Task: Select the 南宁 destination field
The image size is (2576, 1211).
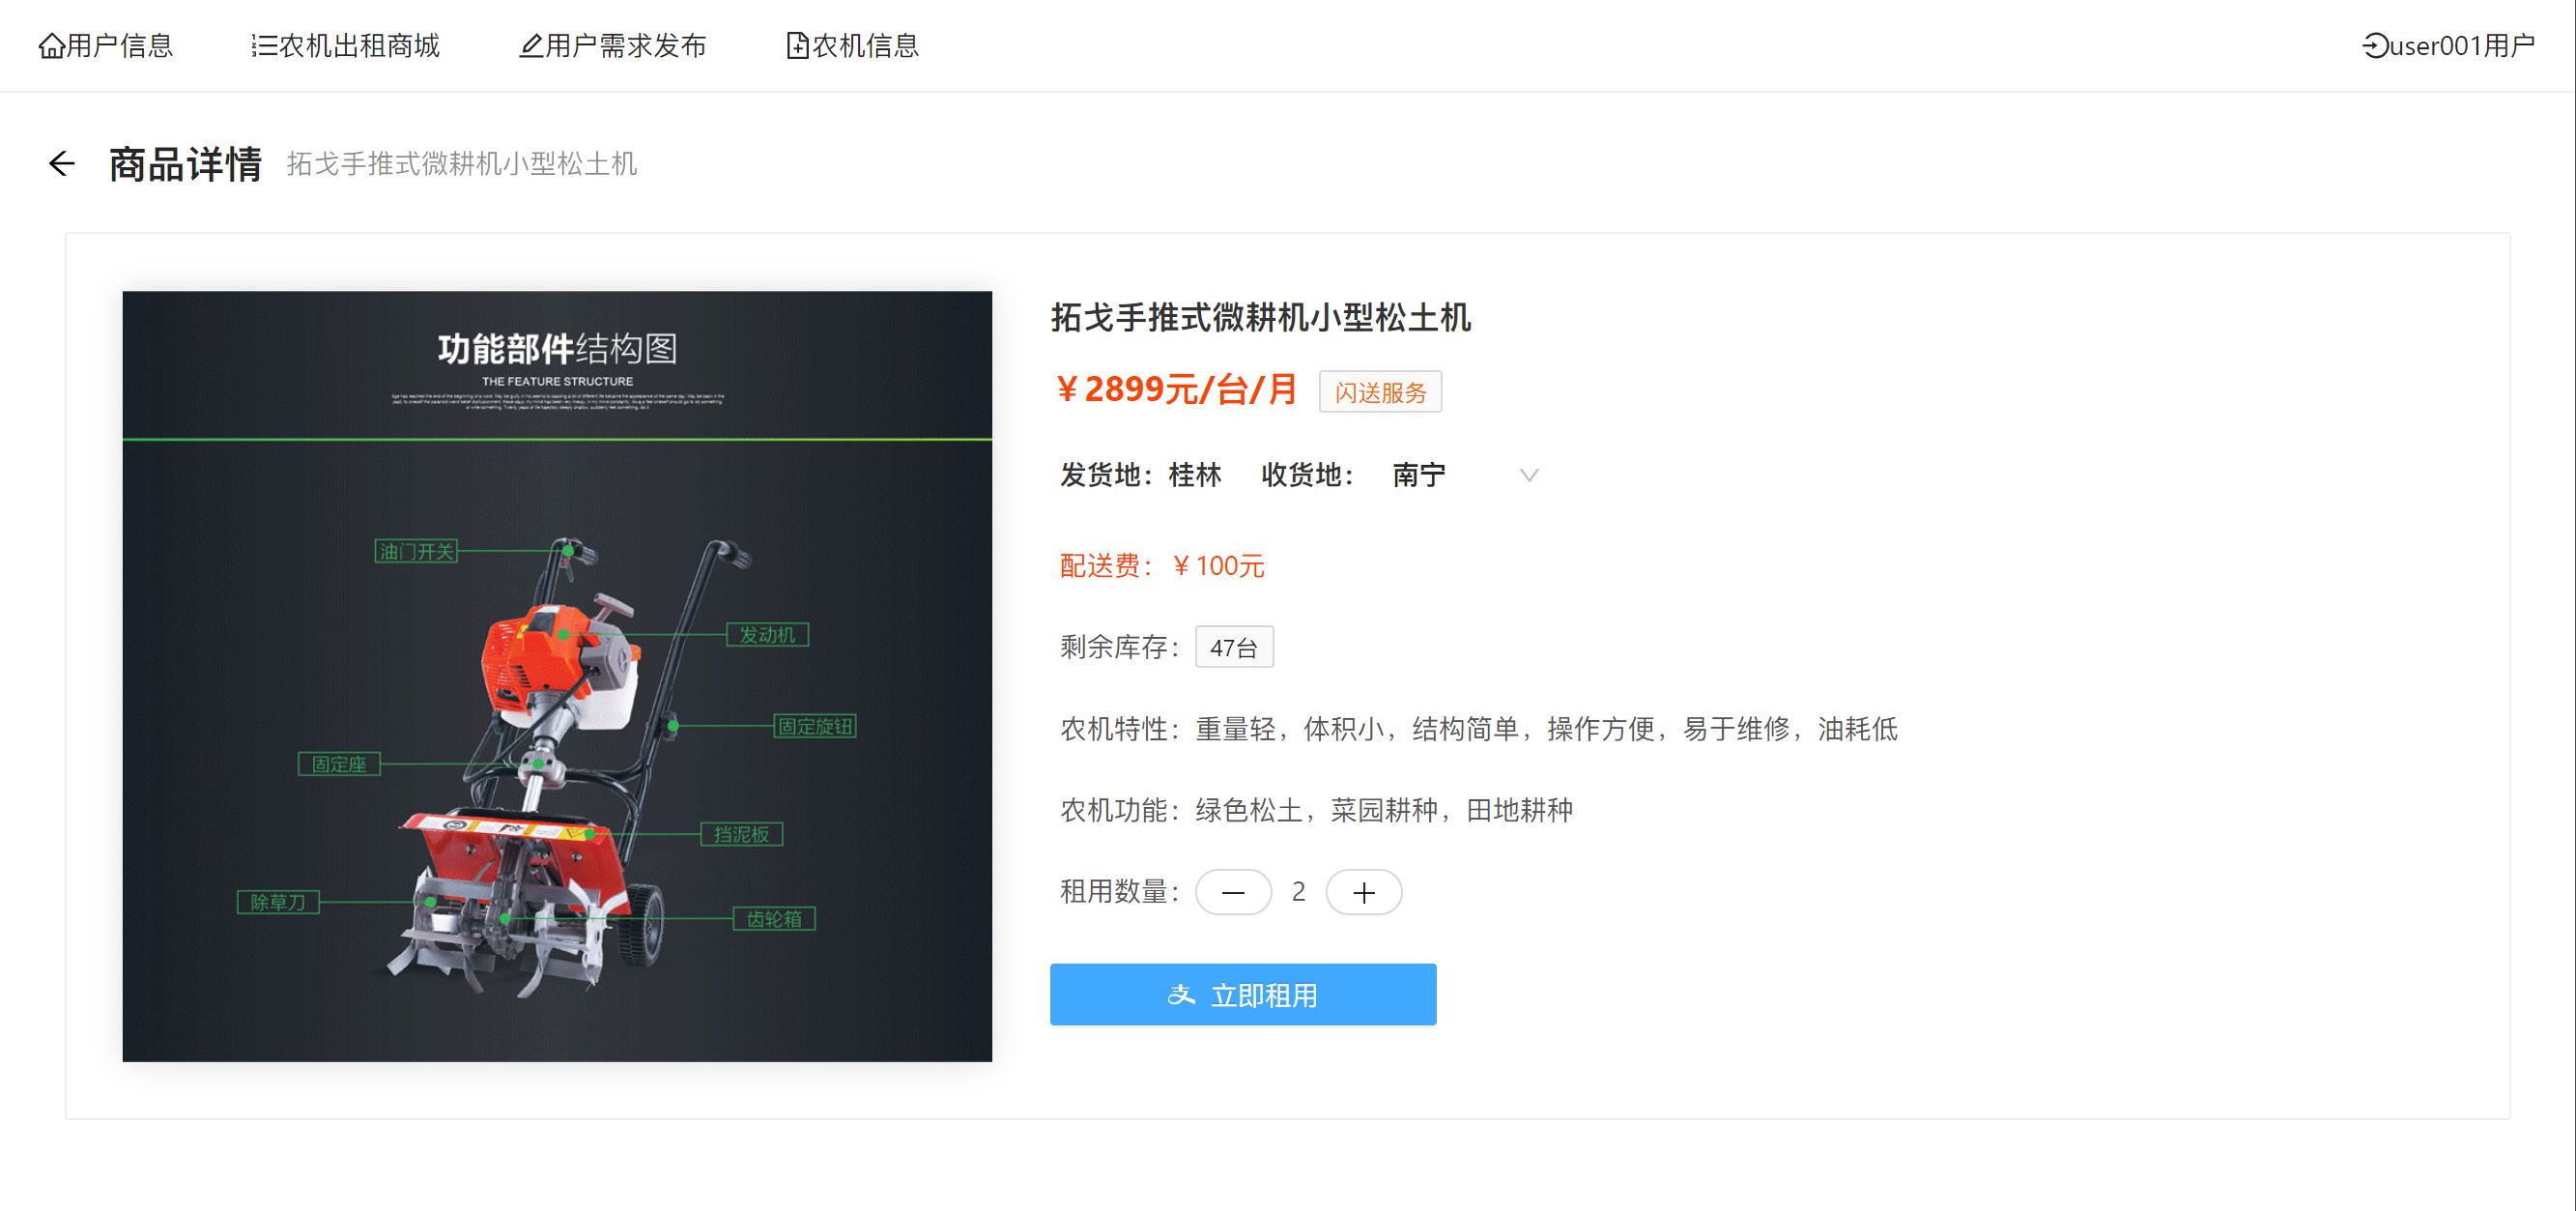Action: tap(1420, 475)
